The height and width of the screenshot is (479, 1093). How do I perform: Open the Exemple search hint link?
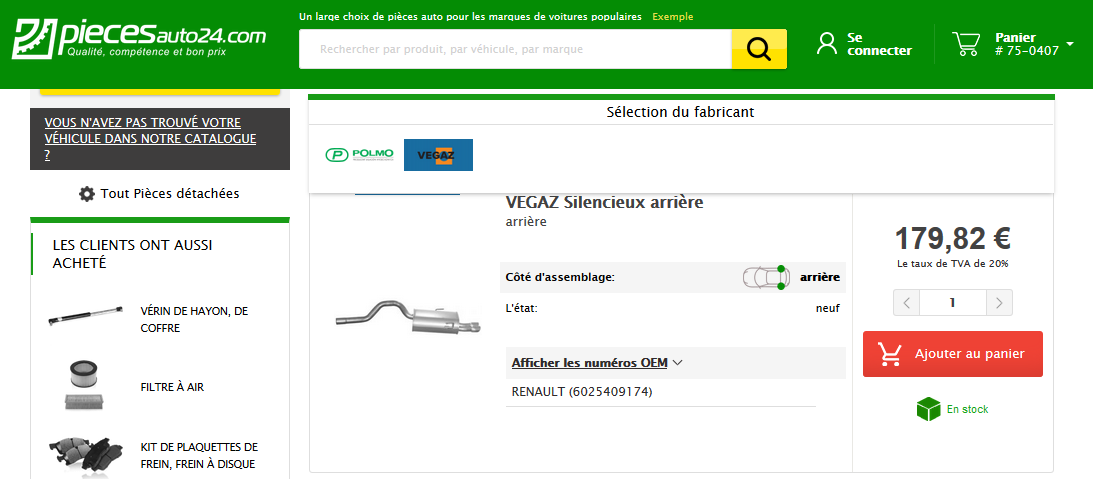pyautogui.click(x=673, y=16)
